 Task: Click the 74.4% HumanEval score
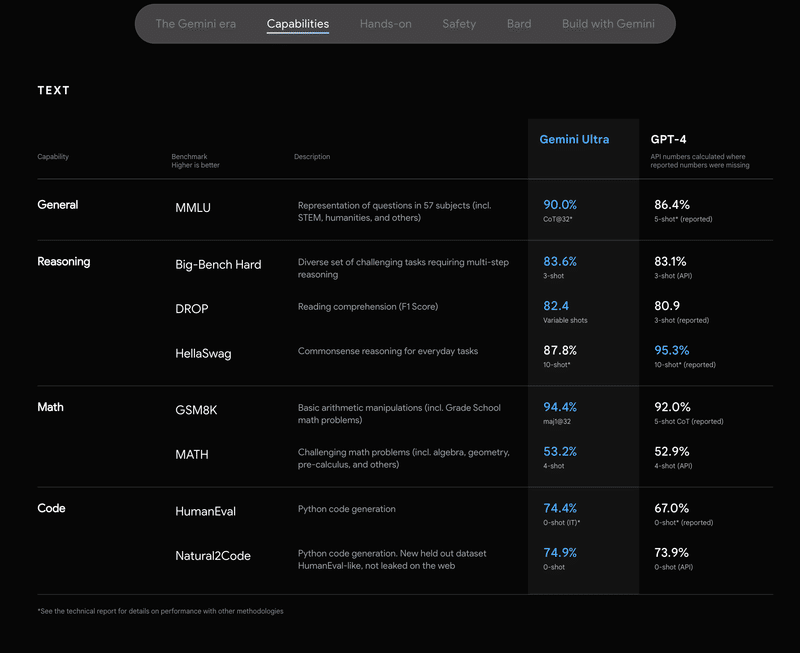pyautogui.click(x=560, y=508)
